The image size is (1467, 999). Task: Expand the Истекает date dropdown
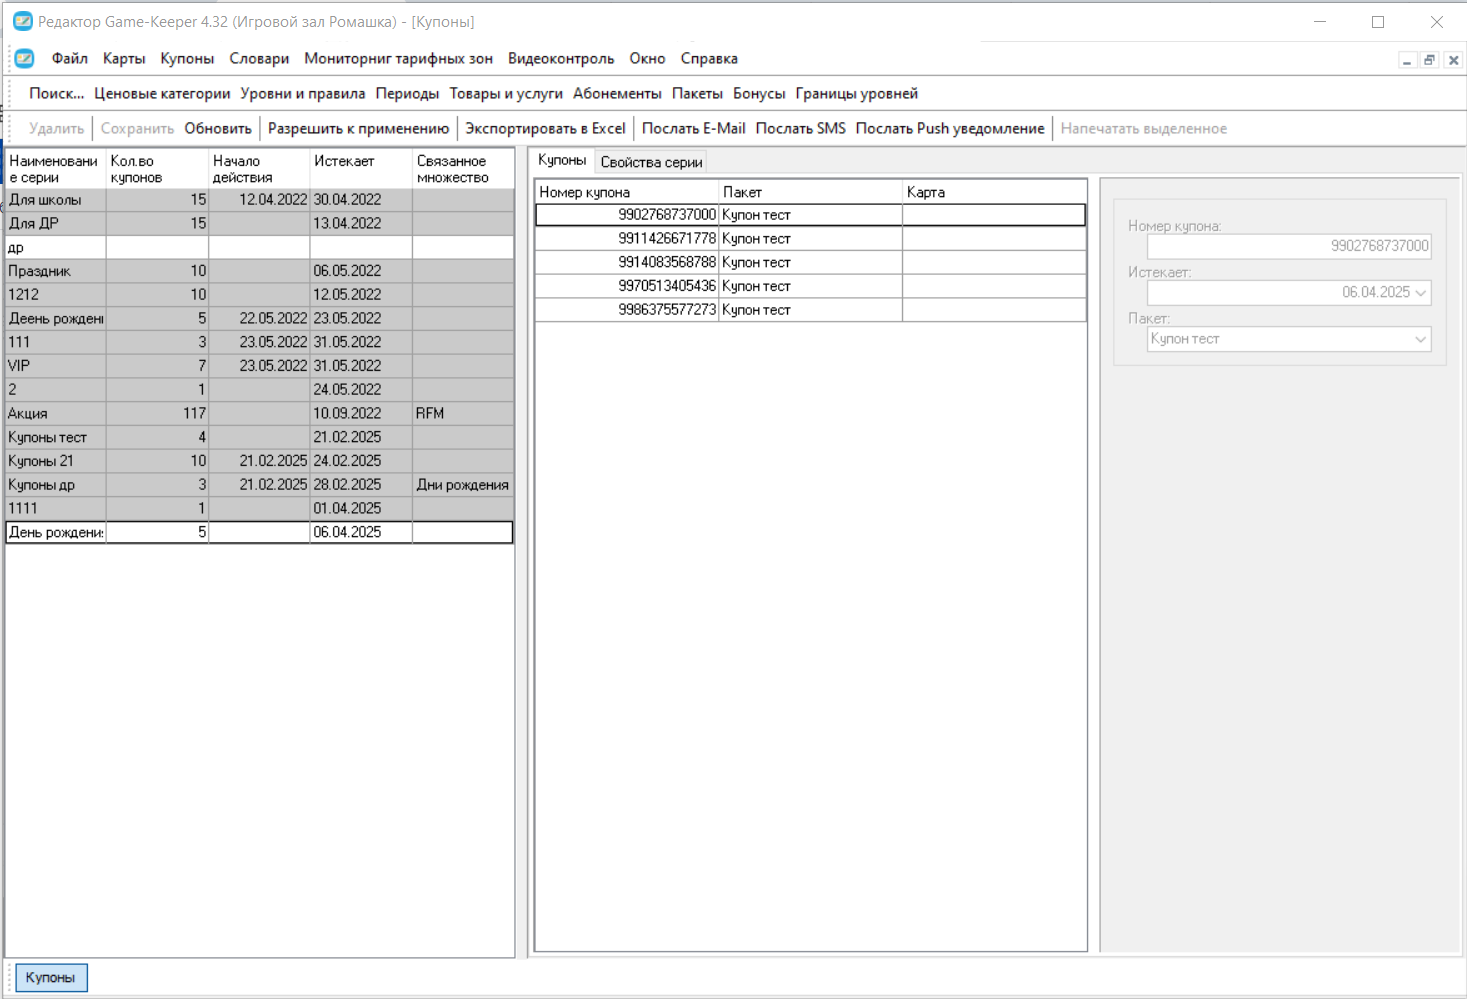pyautogui.click(x=1421, y=293)
